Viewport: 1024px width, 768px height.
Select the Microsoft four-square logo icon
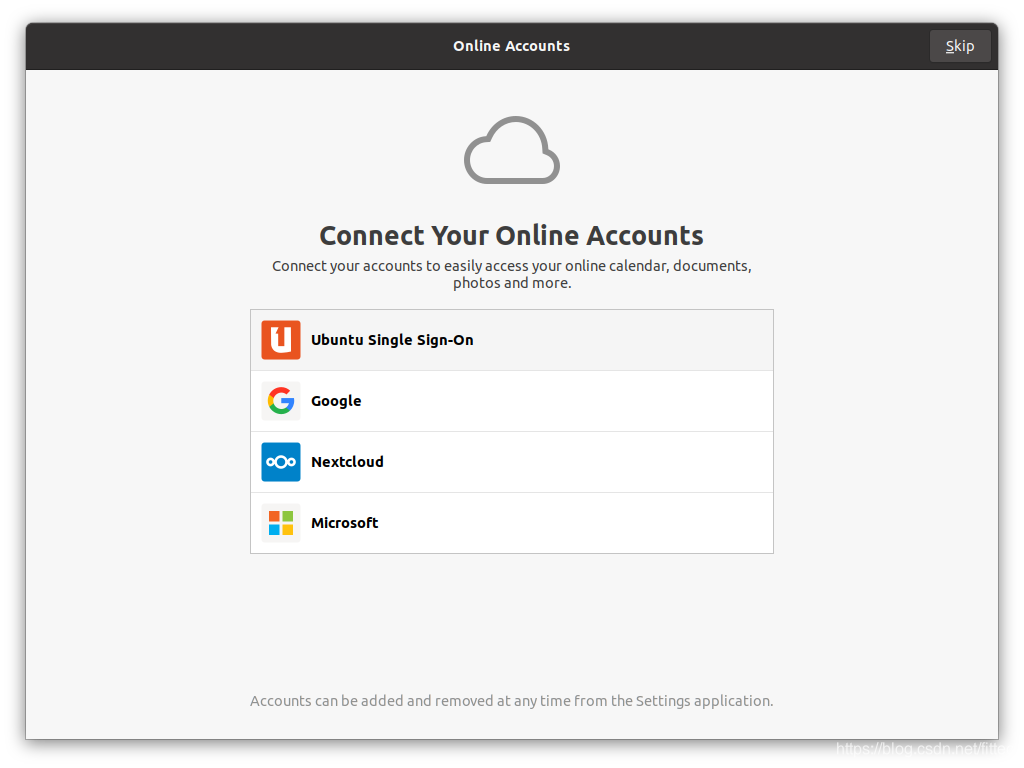(281, 523)
